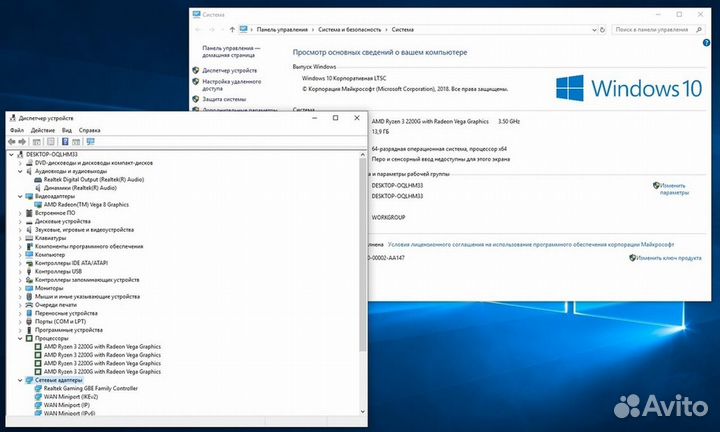The height and width of the screenshot is (432, 720).
Task: Select the Компоненты программного обеспечения row
Action: coord(89,247)
